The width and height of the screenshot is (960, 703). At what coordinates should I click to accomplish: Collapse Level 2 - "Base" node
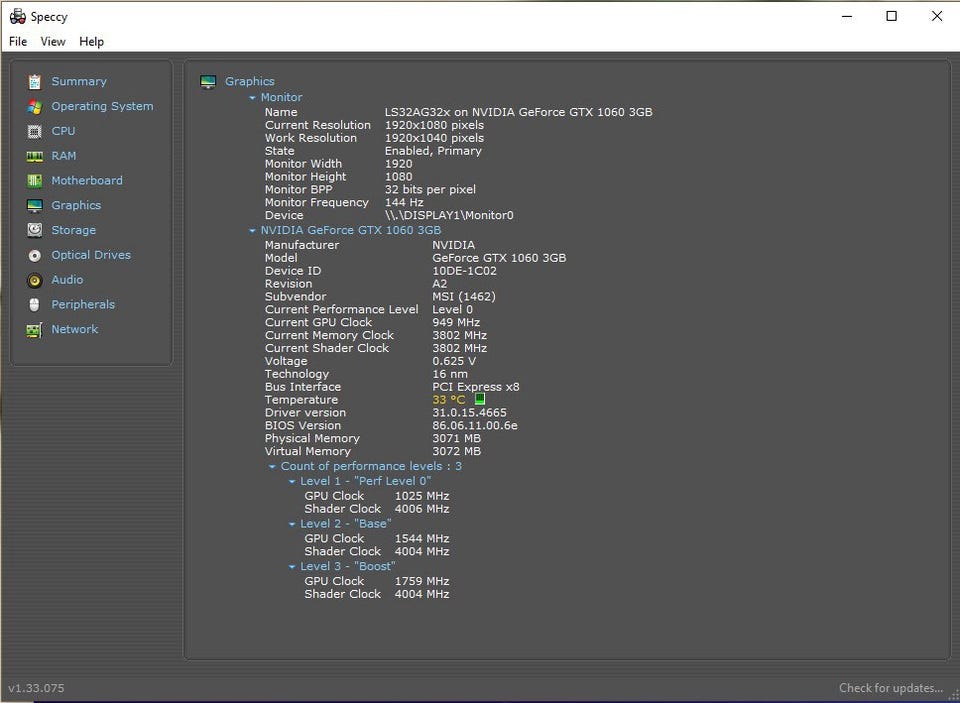click(x=292, y=524)
